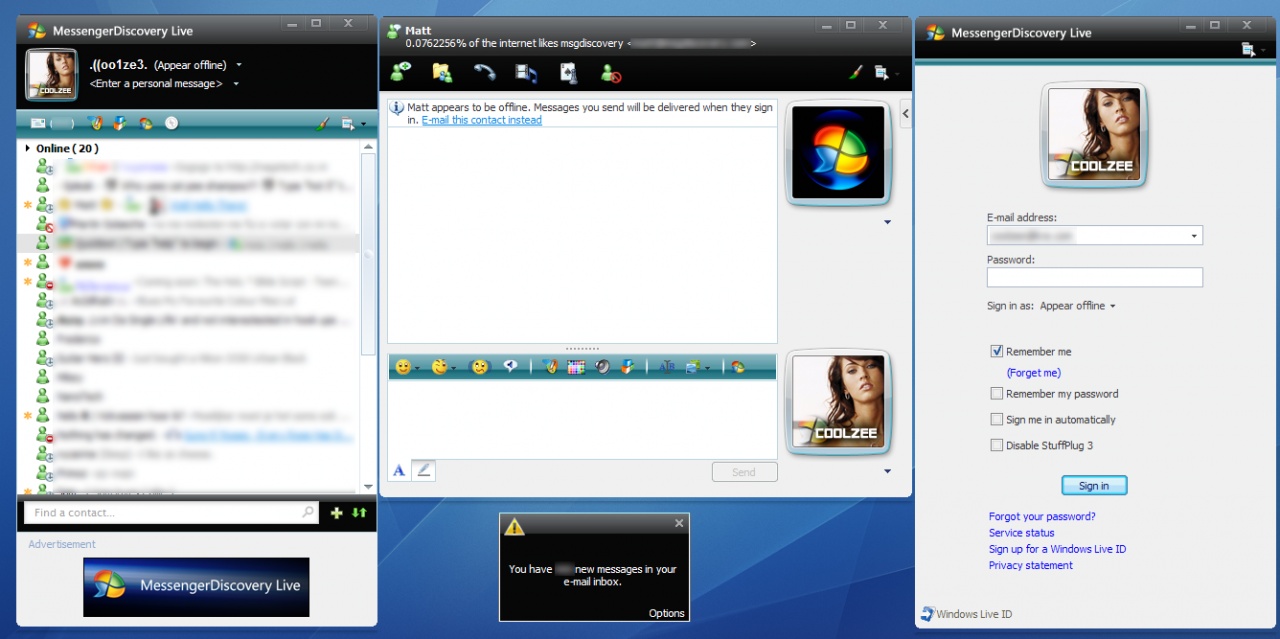Send a nudge with the shaking face

(x=480, y=367)
